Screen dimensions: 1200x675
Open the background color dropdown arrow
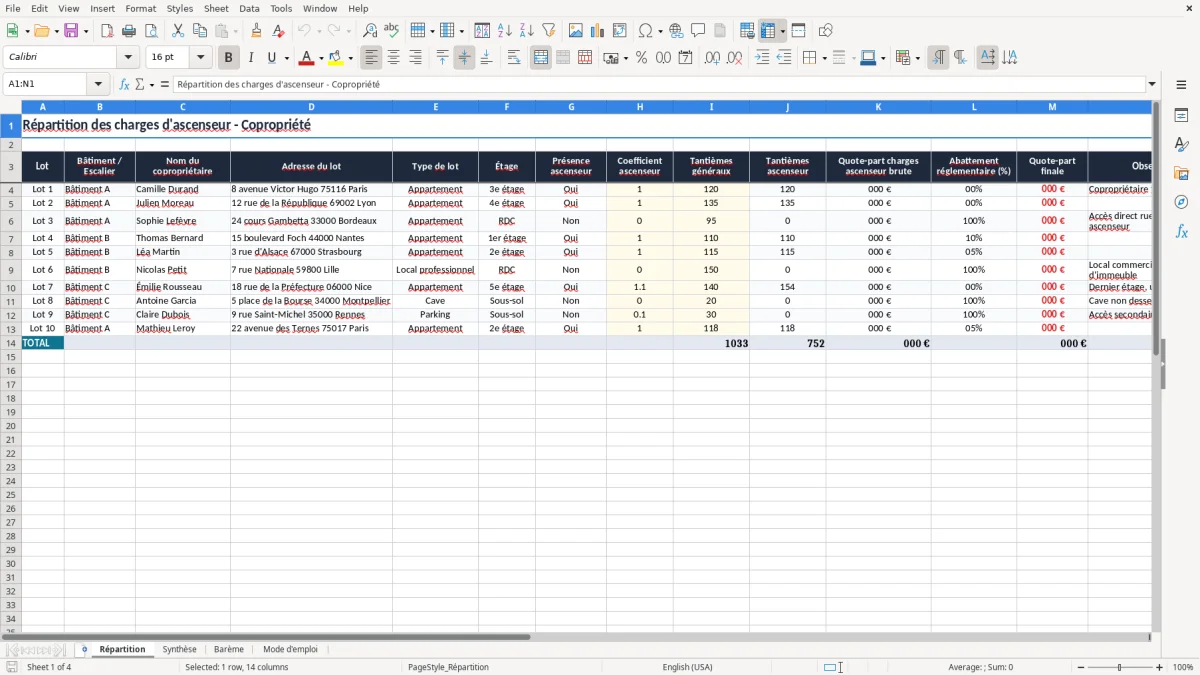(x=350, y=58)
